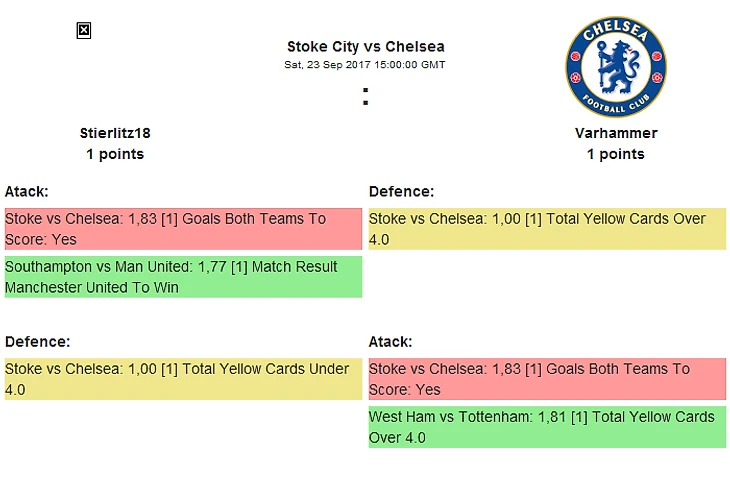Click the broken Stoke City image icon
This screenshot has width=730, height=480.
[84, 31]
